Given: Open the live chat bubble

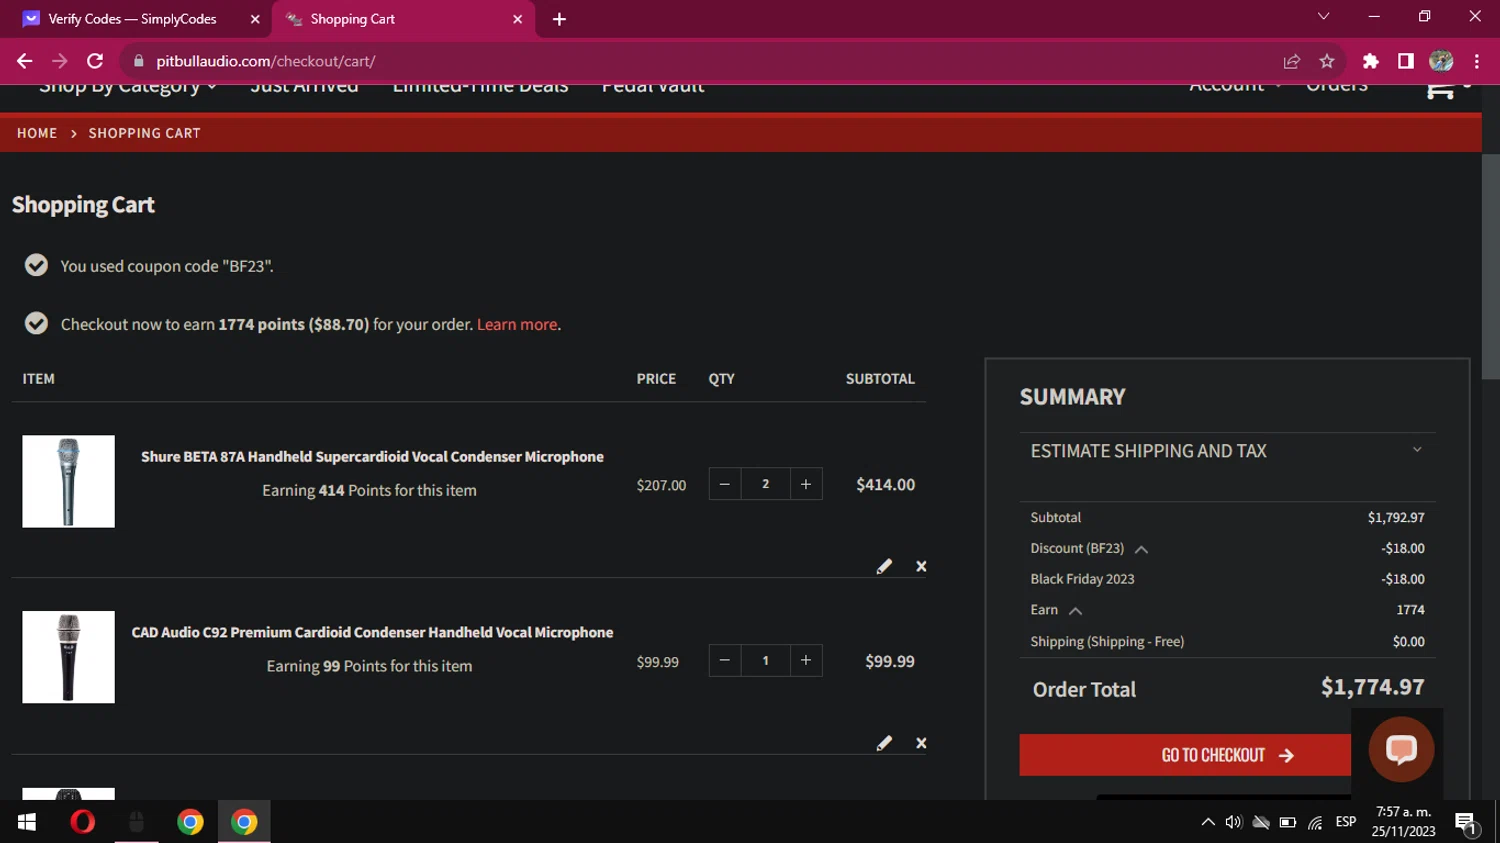Looking at the screenshot, I should click(1401, 749).
